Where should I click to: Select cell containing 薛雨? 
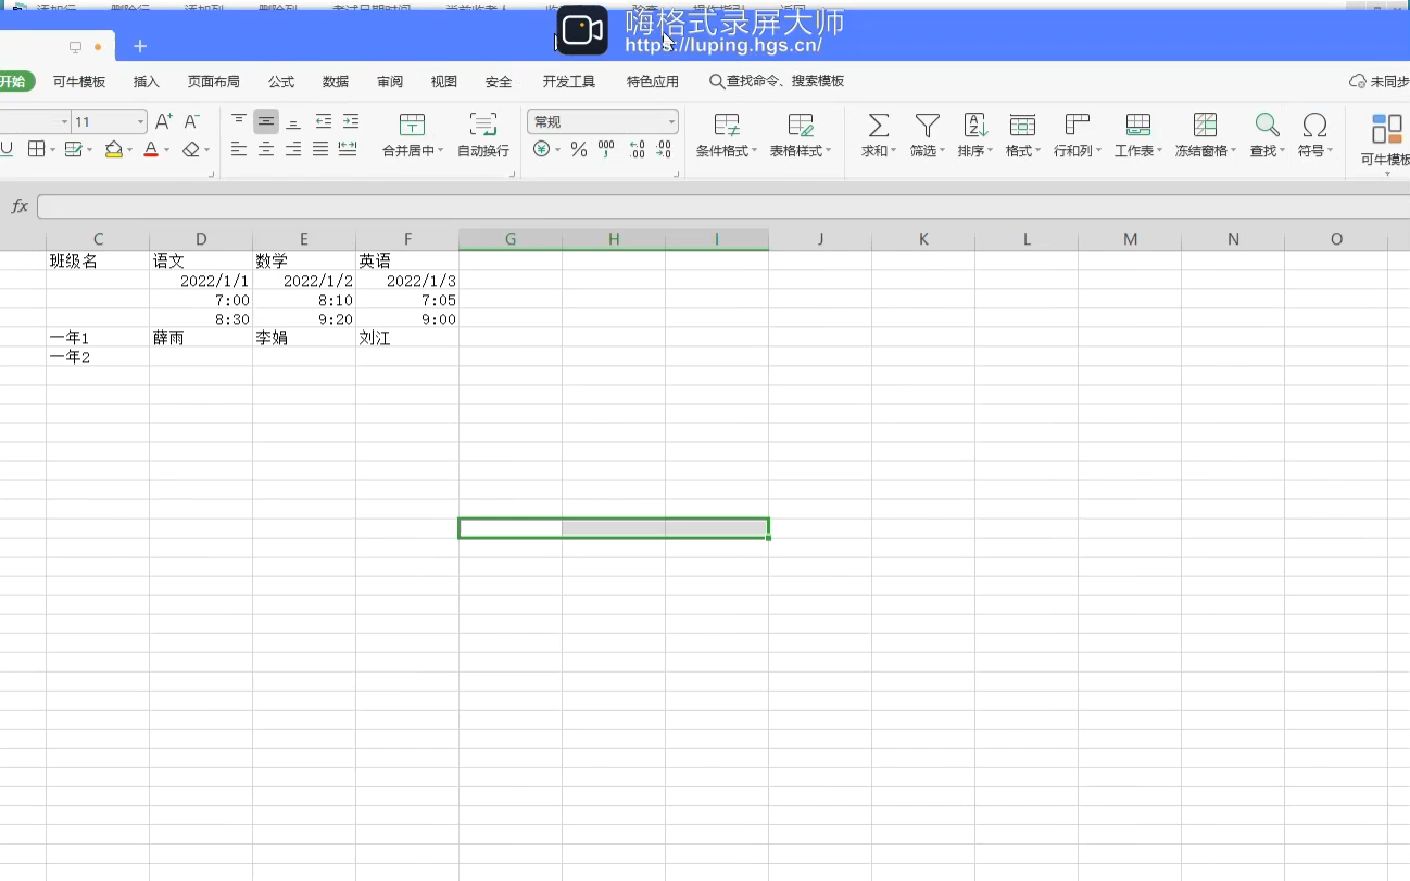pos(201,338)
